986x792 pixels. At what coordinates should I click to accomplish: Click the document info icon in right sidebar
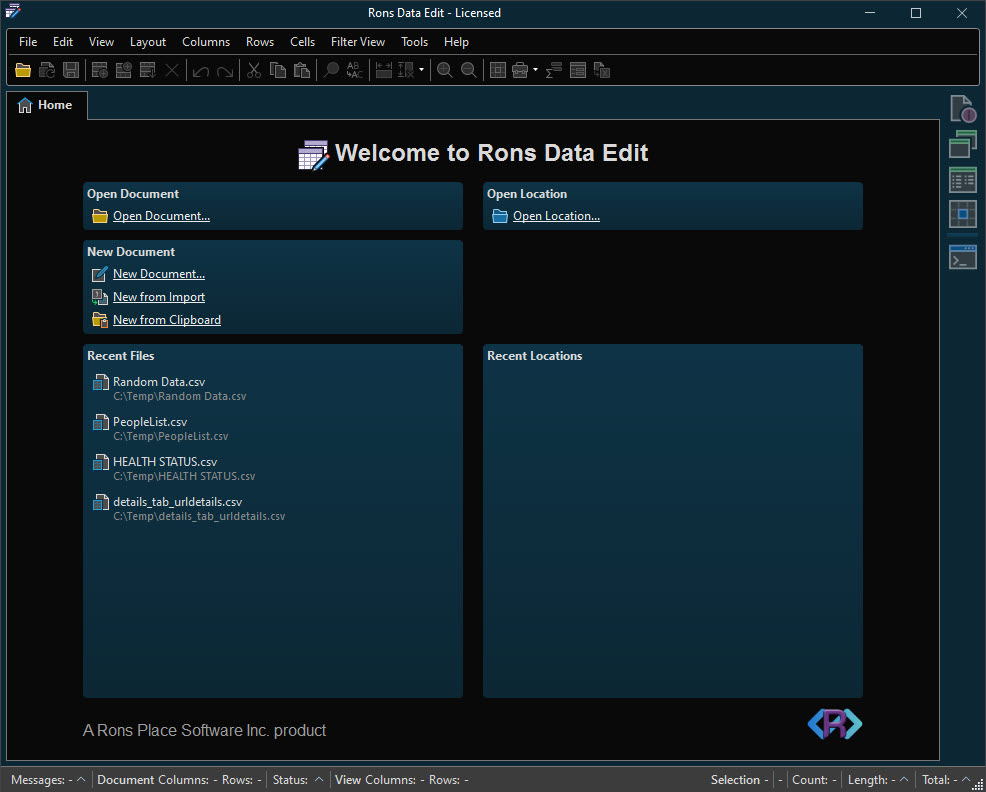point(962,108)
